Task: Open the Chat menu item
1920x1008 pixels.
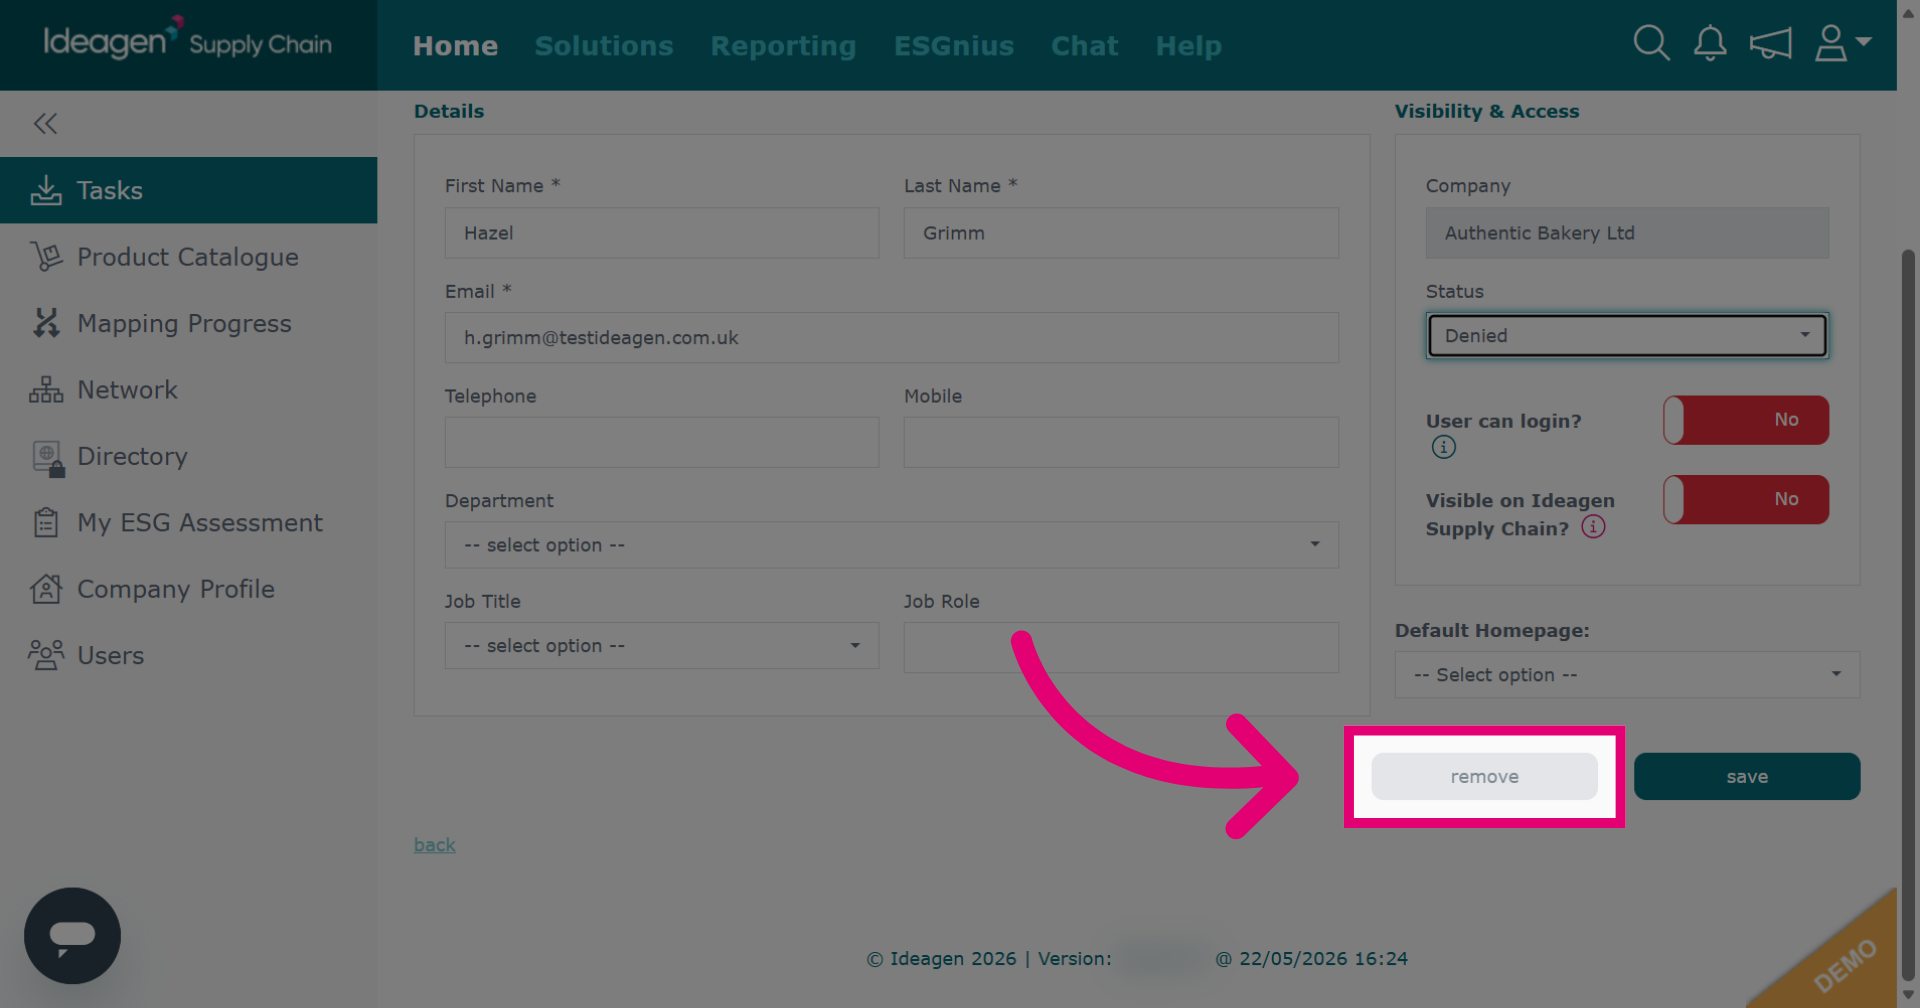Action: point(1085,46)
